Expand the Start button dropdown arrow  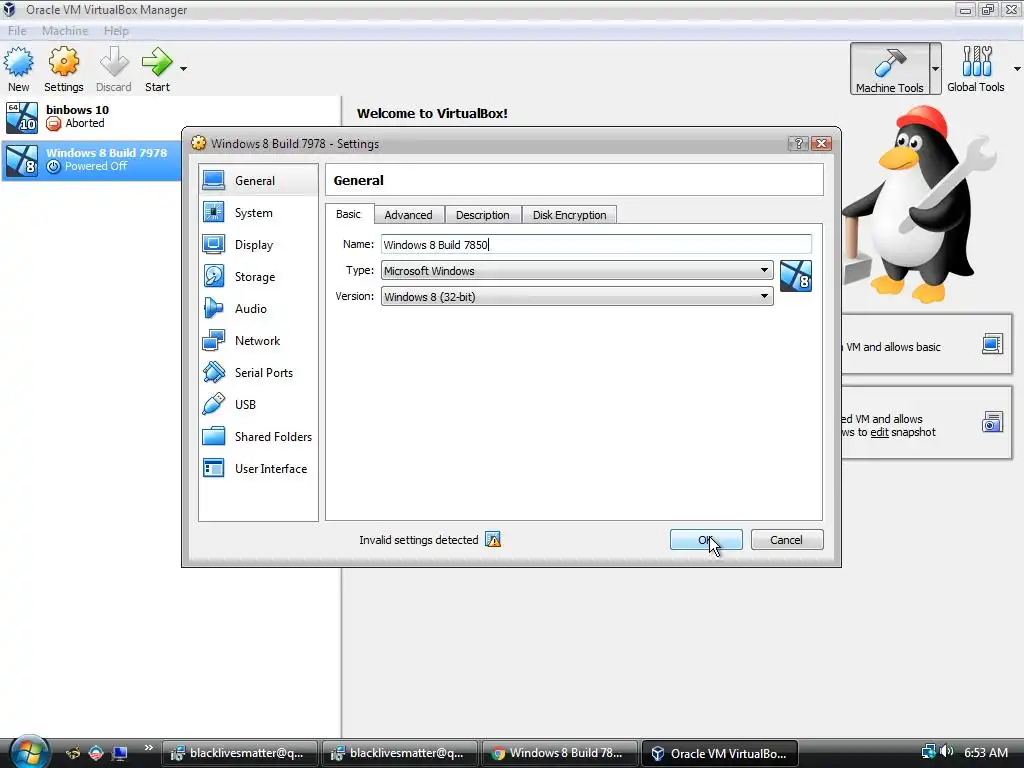[x=184, y=69]
